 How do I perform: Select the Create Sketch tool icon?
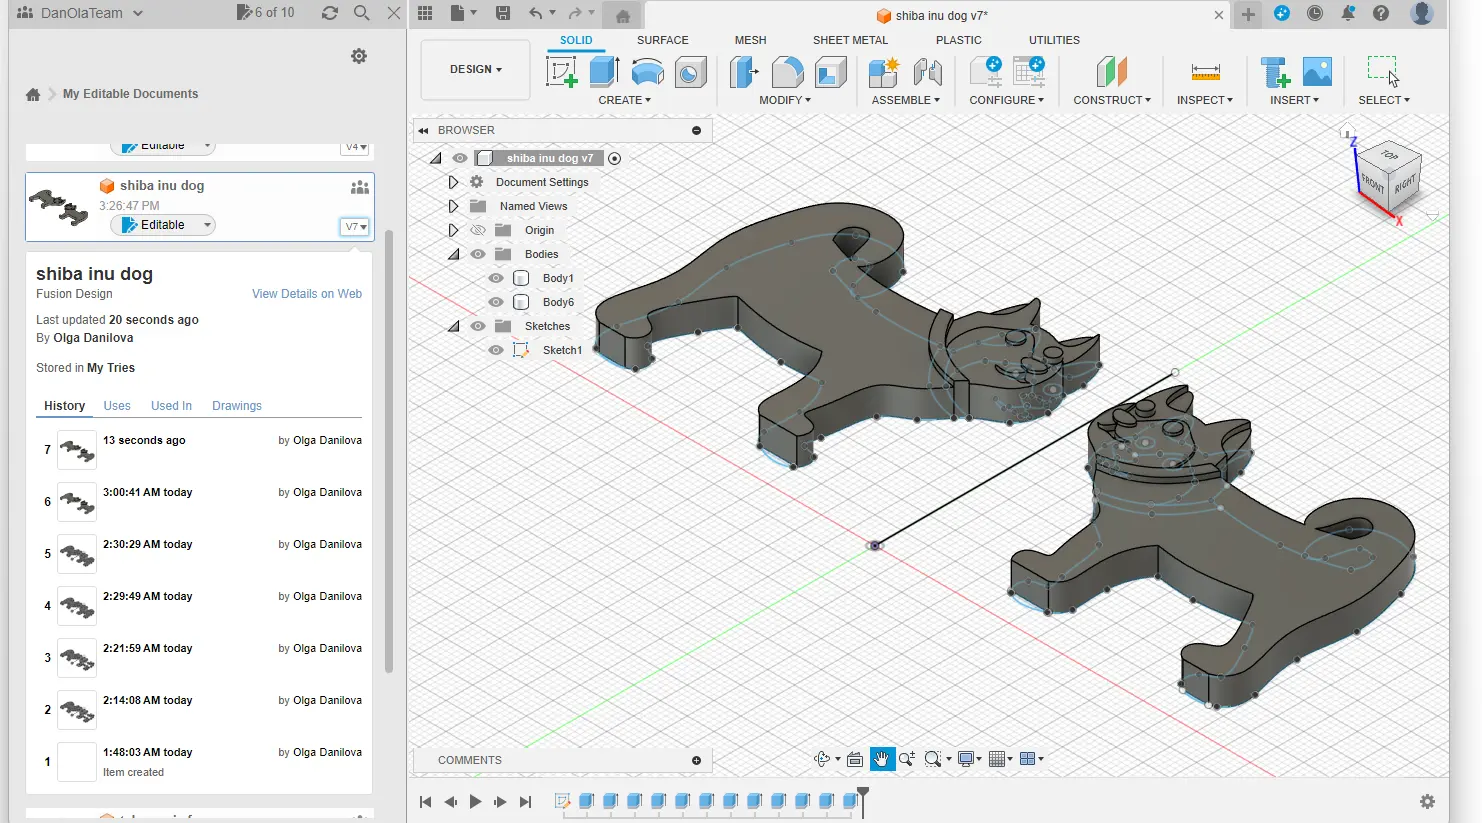tap(562, 72)
